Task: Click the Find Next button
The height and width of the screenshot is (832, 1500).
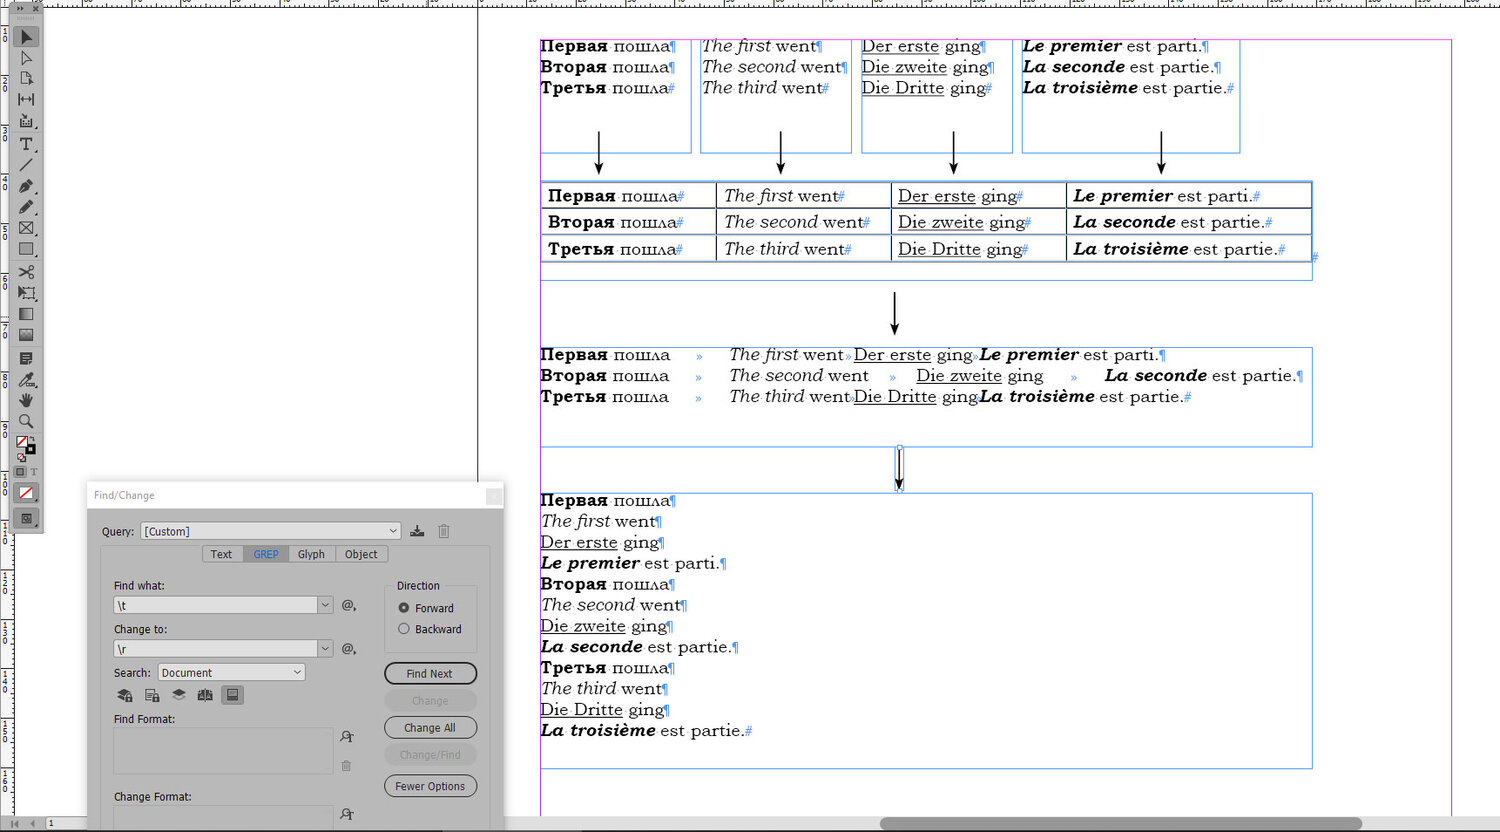Action: point(430,674)
